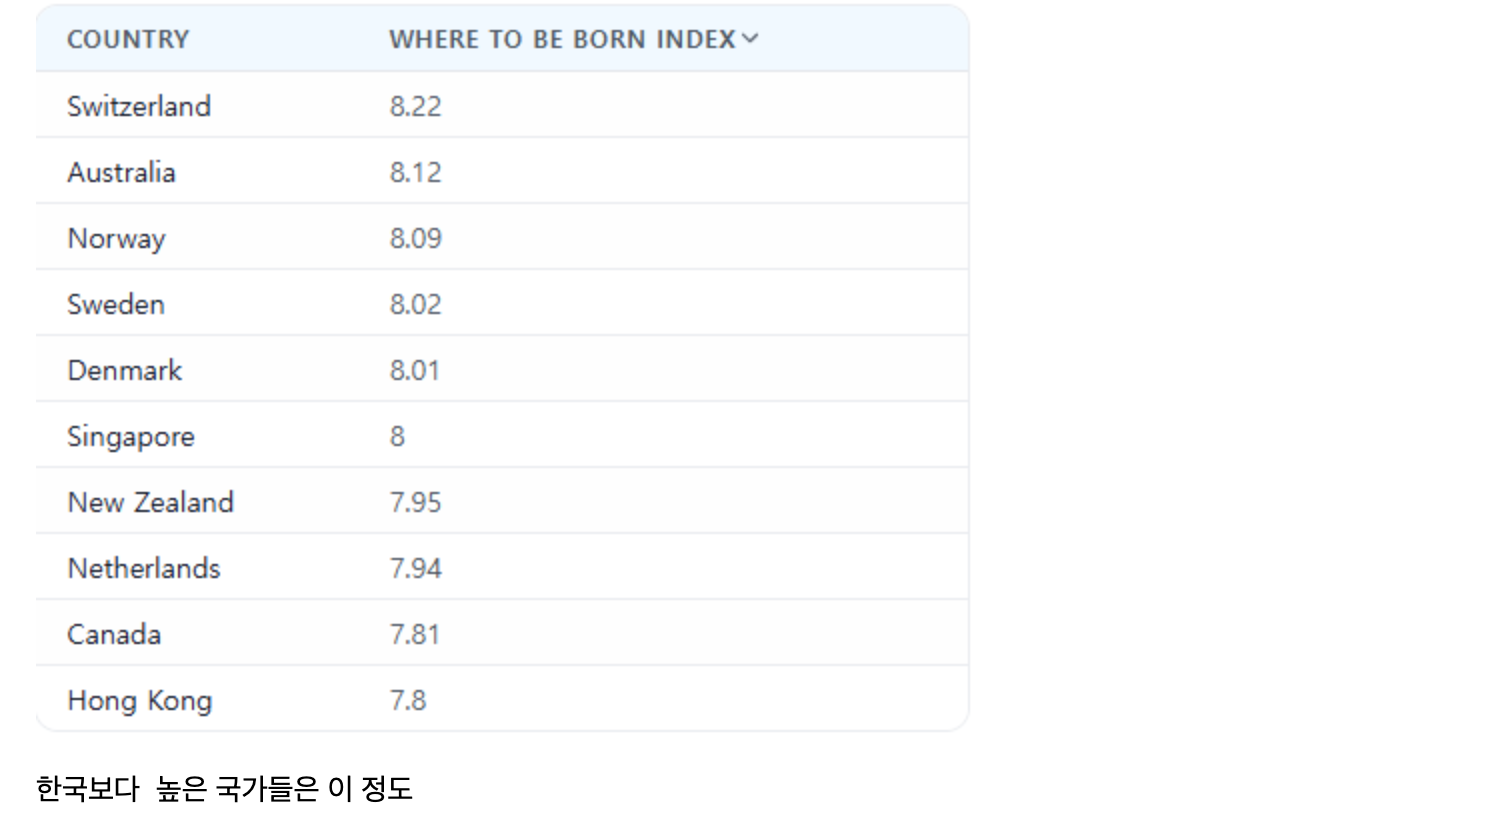Click Hong Kong in the last row
Viewport: 1486px width, 832px height.
[140, 700]
